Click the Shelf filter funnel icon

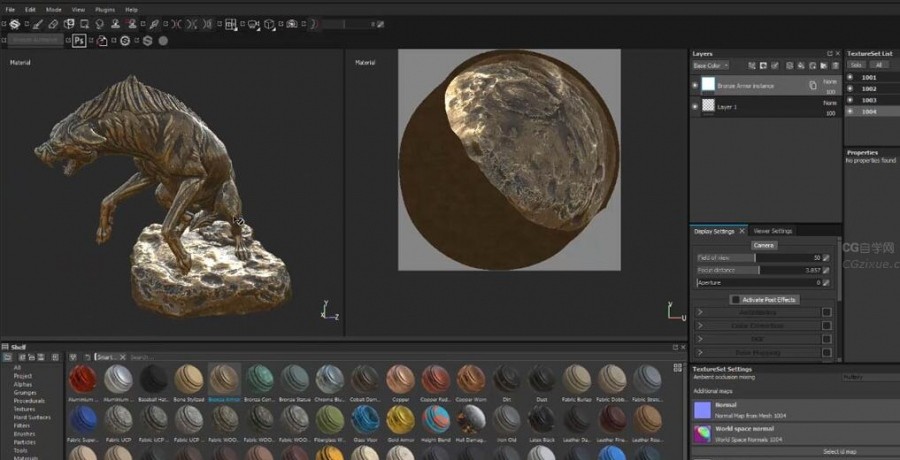[x=73, y=357]
